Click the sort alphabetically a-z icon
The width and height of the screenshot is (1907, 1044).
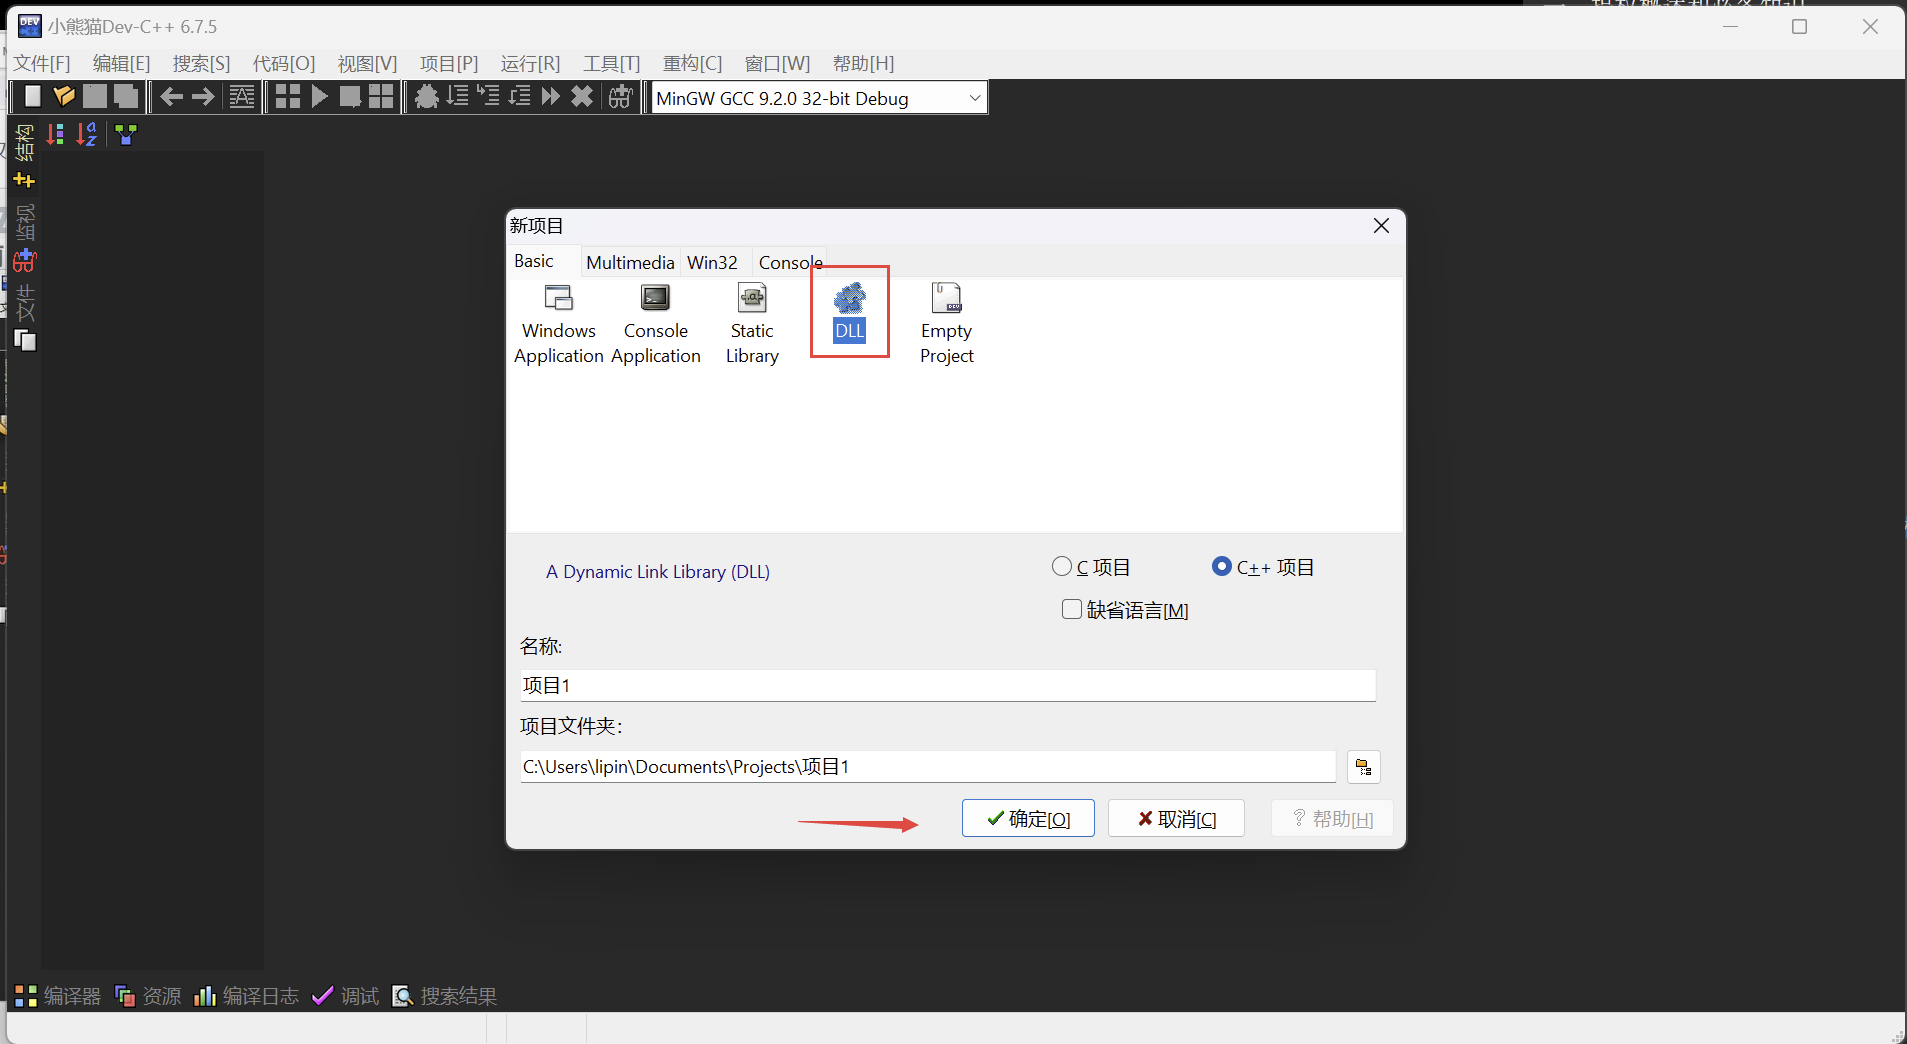pos(87,134)
